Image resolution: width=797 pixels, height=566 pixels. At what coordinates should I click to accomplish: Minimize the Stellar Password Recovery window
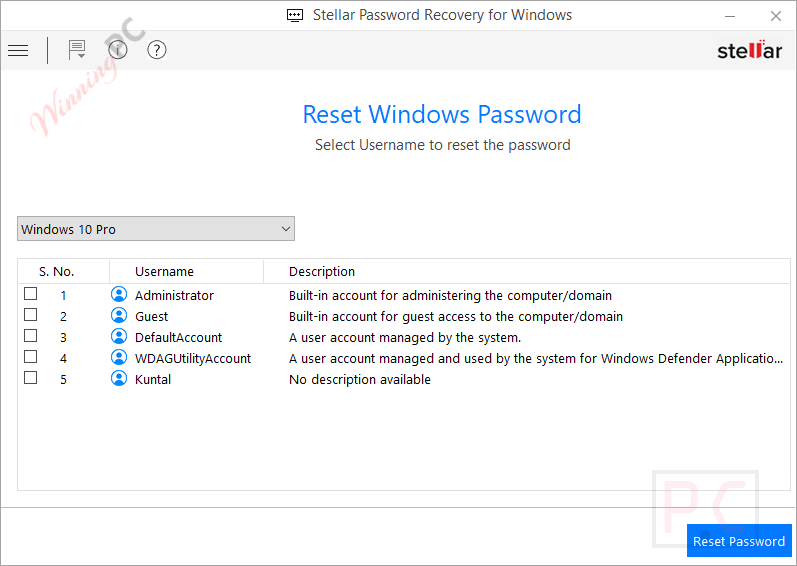tap(730, 16)
